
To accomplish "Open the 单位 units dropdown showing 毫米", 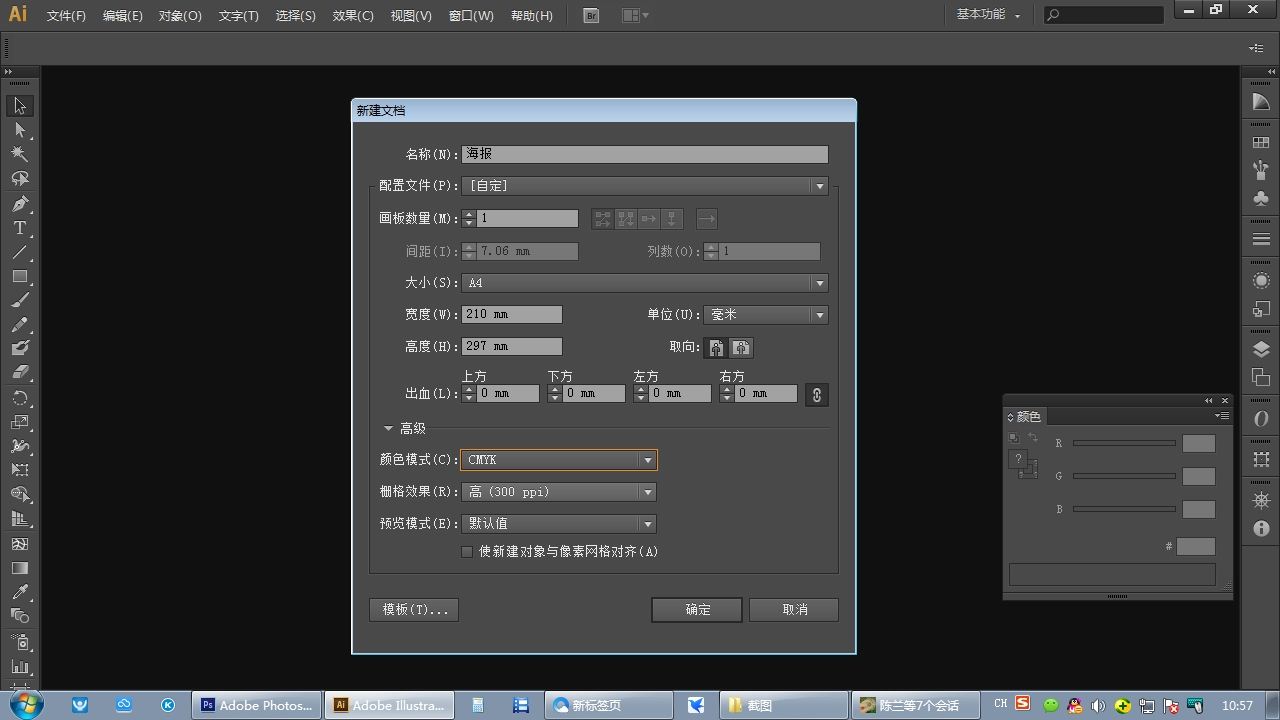I will [x=766, y=314].
